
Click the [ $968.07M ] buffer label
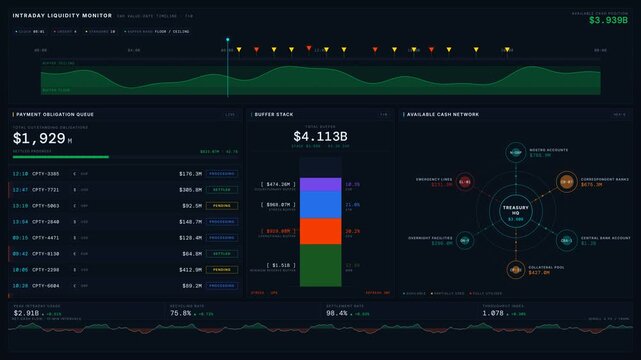pos(278,204)
